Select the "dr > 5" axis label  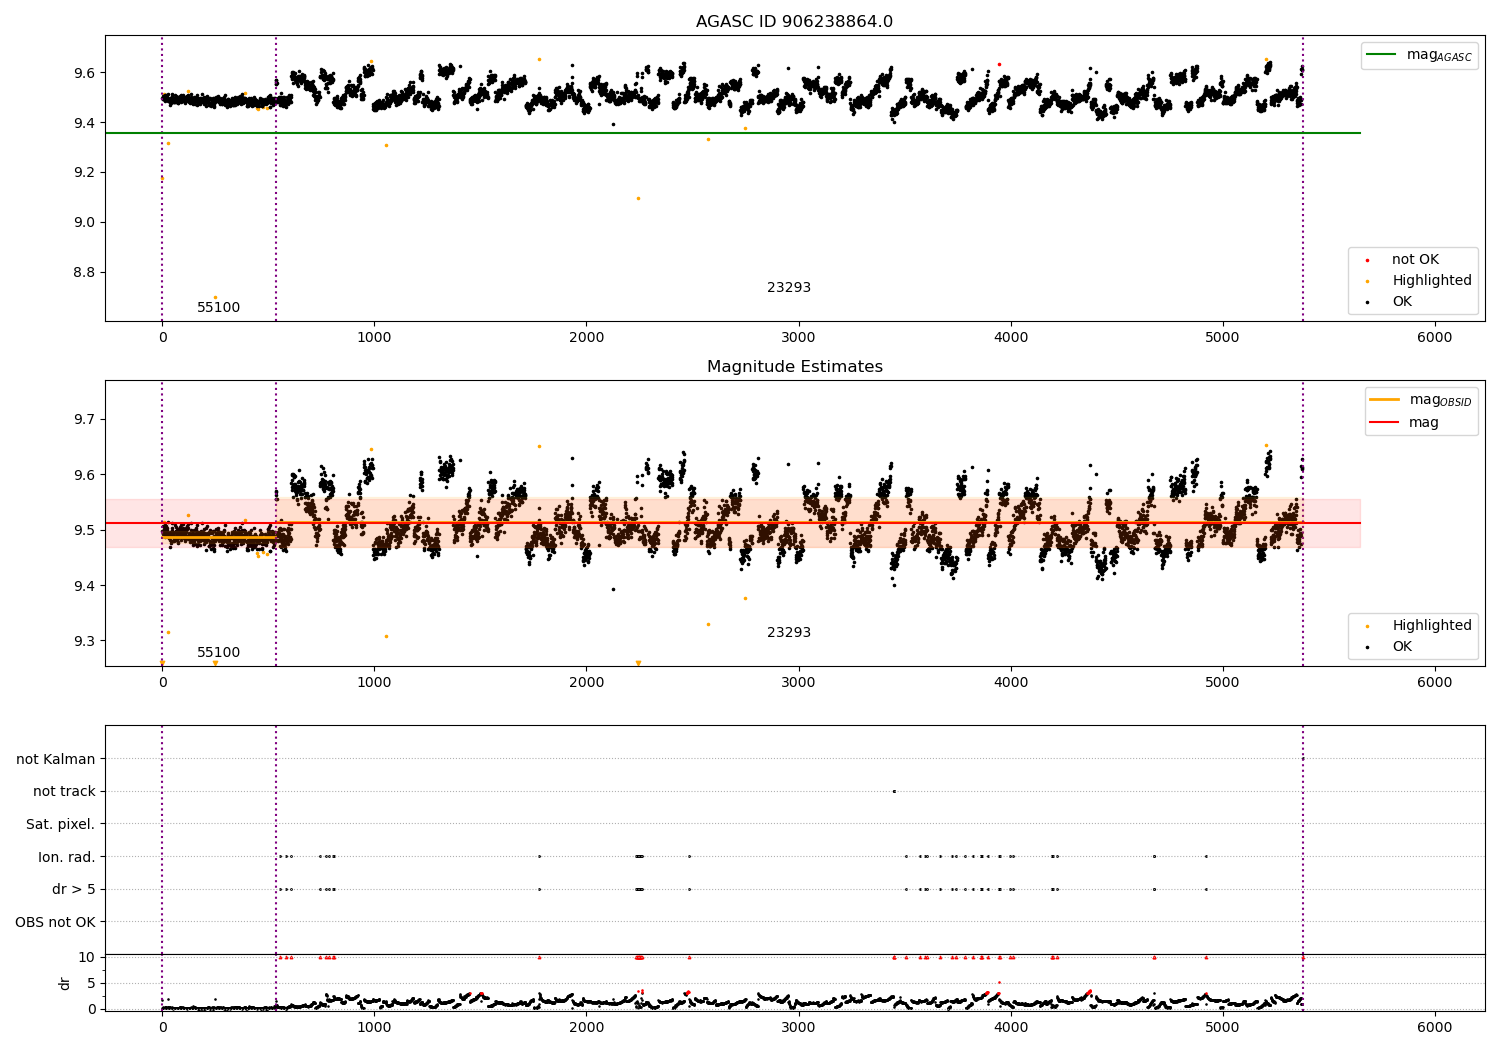pyautogui.click(x=74, y=890)
